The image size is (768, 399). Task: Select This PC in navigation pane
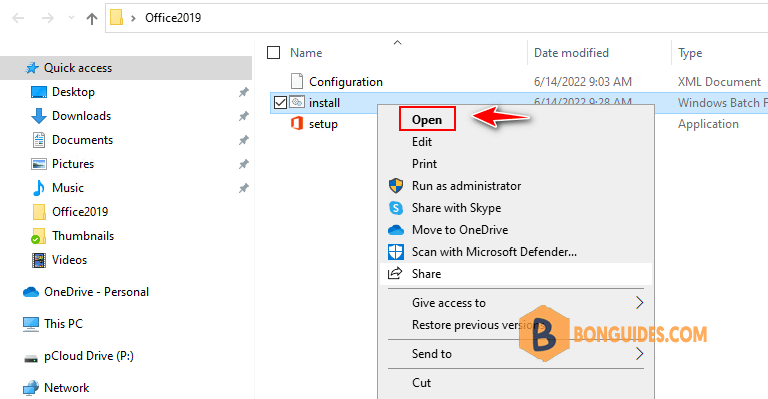click(64, 324)
